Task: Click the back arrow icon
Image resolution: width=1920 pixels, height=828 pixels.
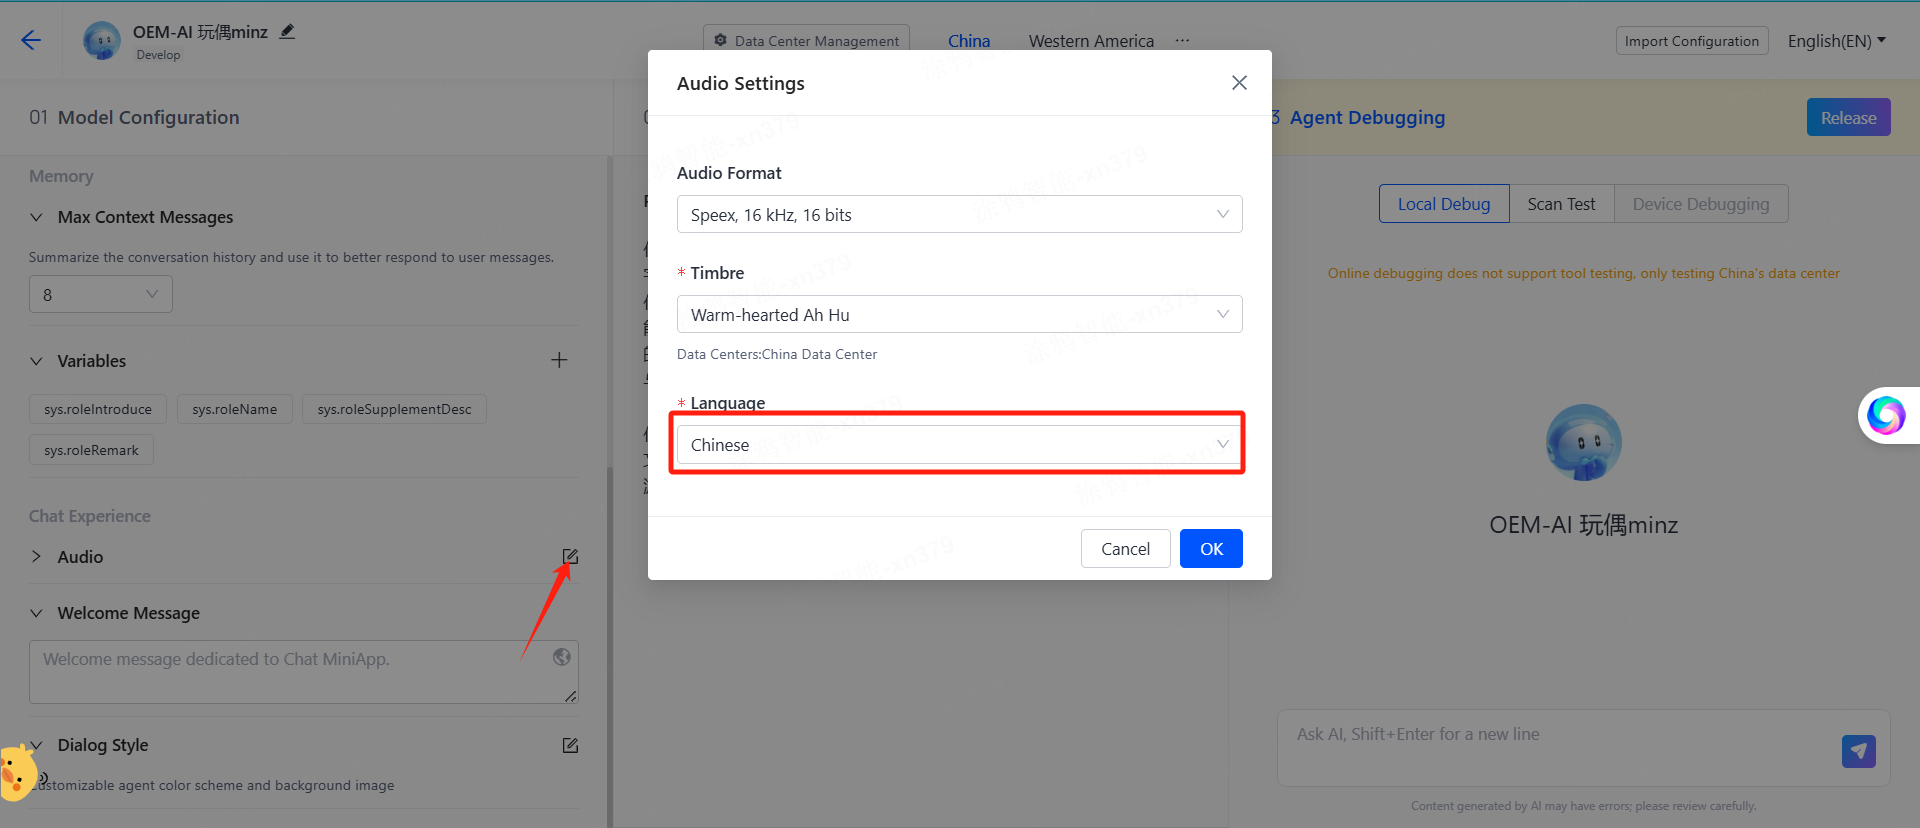Action: [31, 40]
